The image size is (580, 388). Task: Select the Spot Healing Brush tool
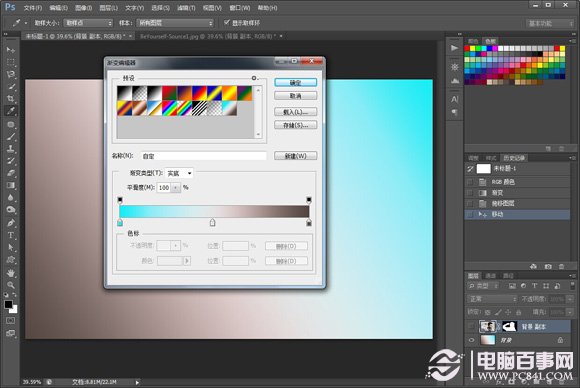[x=11, y=125]
